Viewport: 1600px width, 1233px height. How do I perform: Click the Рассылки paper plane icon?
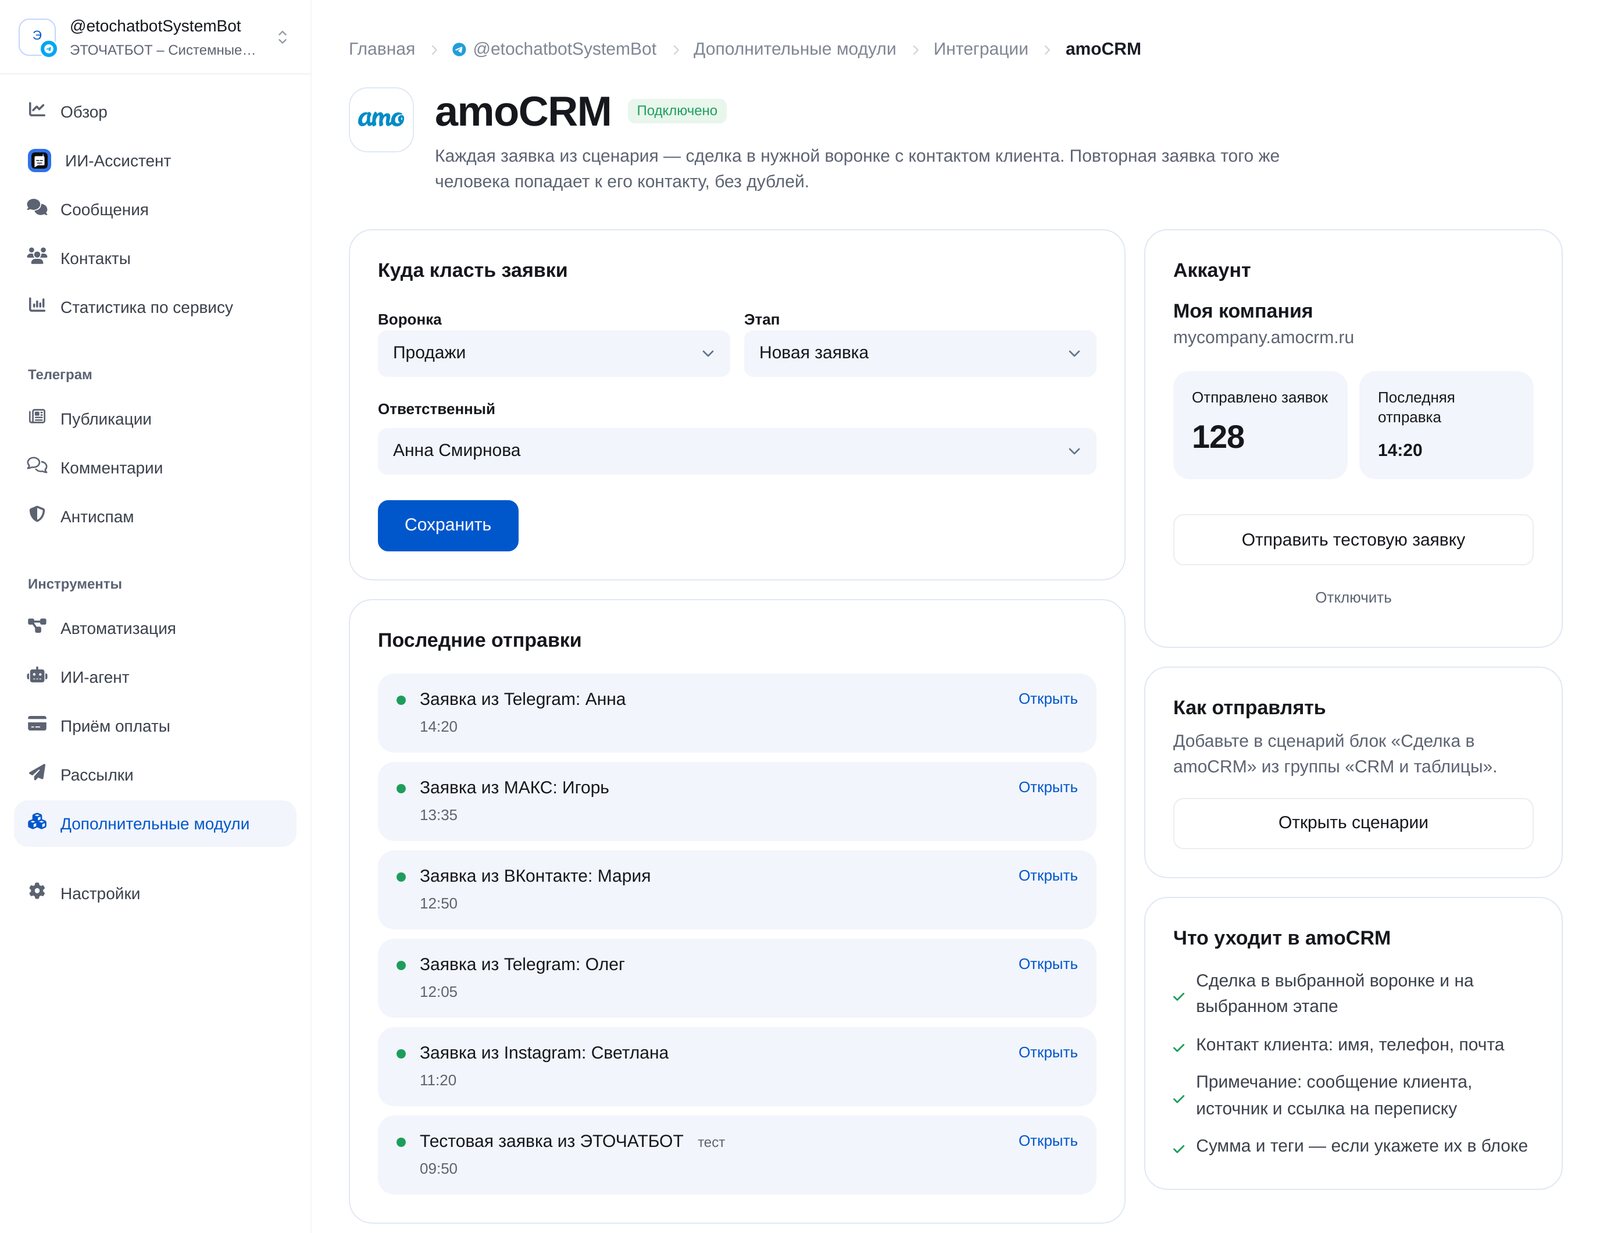click(x=37, y=773)
